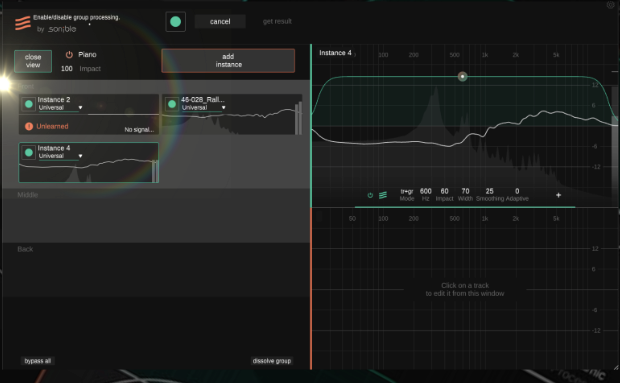Open the 46-028_Rall Universal profile dropdown
Screen dimensions: 620x383
(203, 108)
